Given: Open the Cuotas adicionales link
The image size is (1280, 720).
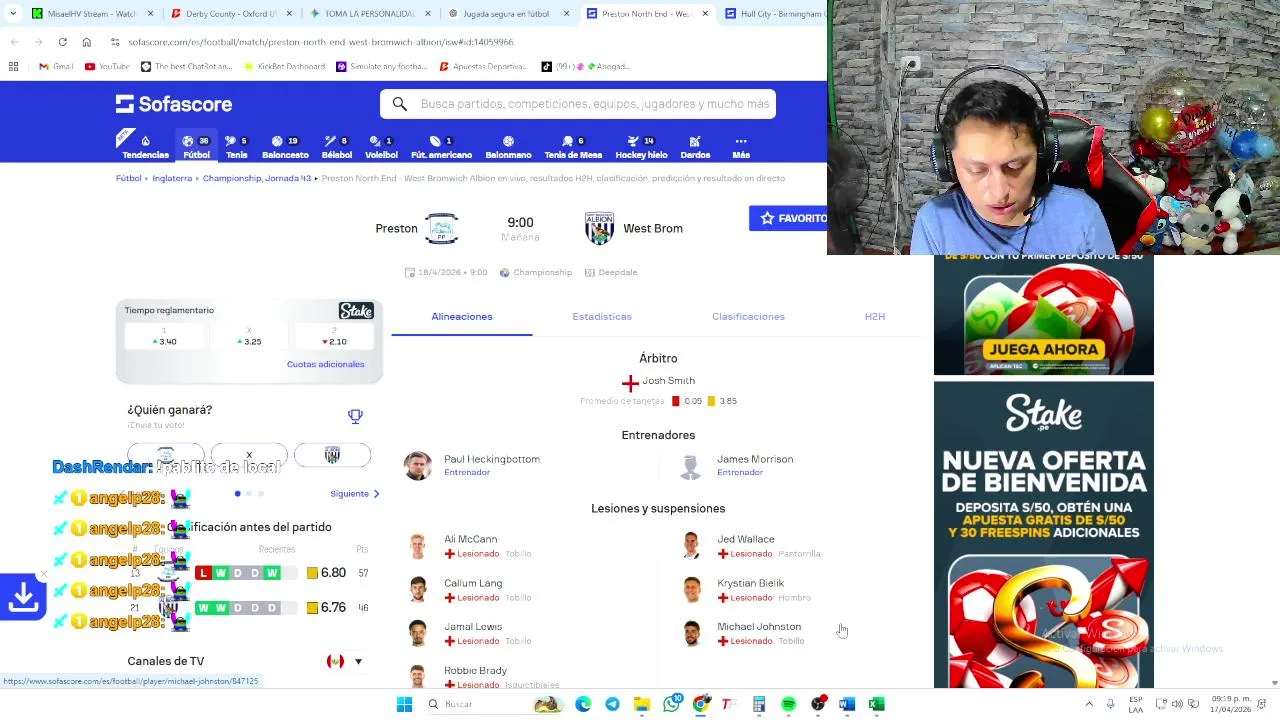Looking at the screenshot, I should pos(326,364).
